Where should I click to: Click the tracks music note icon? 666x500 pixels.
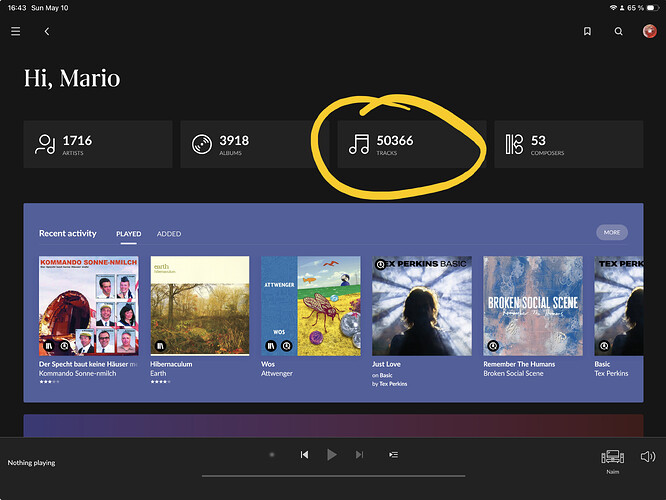[x=359, y=144]
